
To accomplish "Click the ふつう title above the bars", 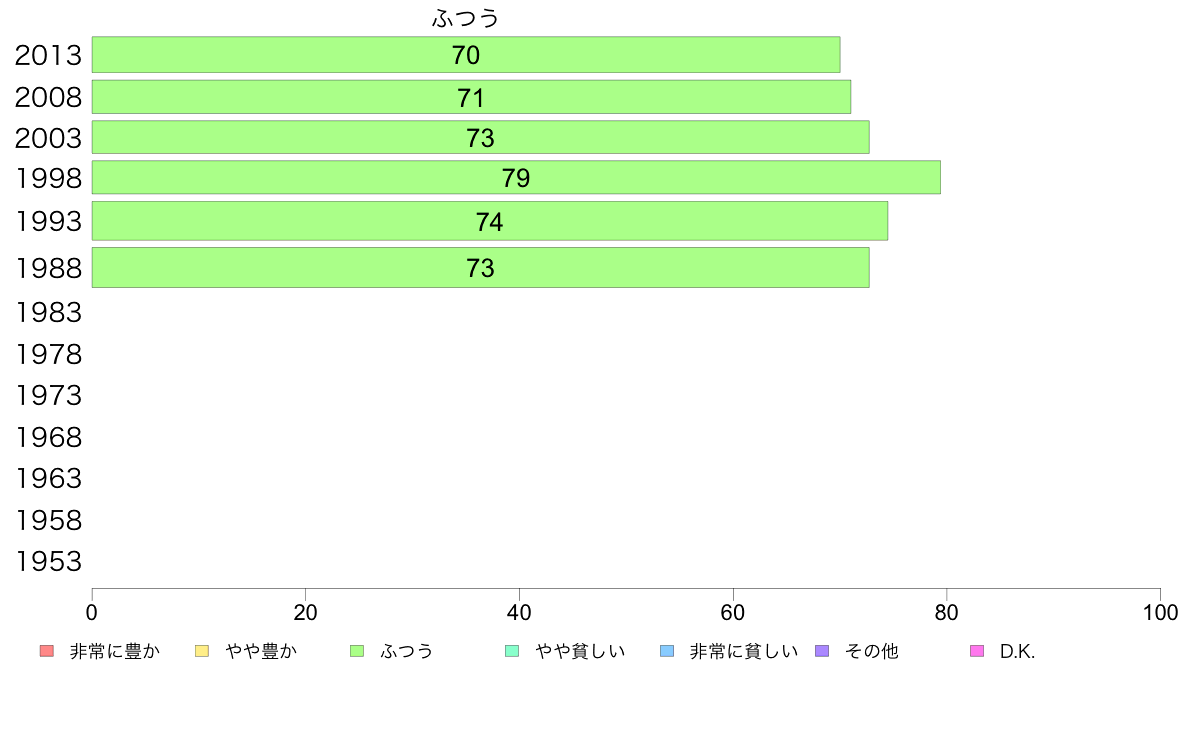I will [x=466, y=17].
